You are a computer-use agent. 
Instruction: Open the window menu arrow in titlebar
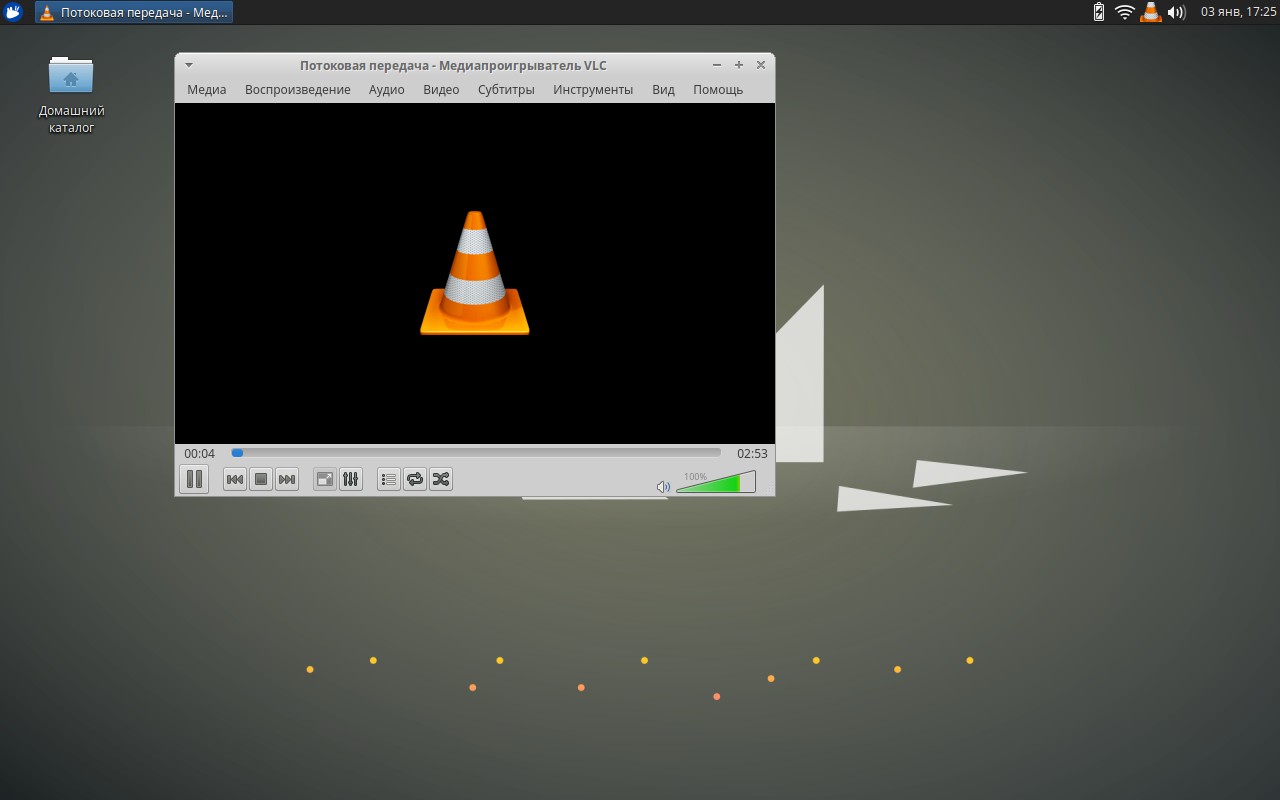[189, 65]
